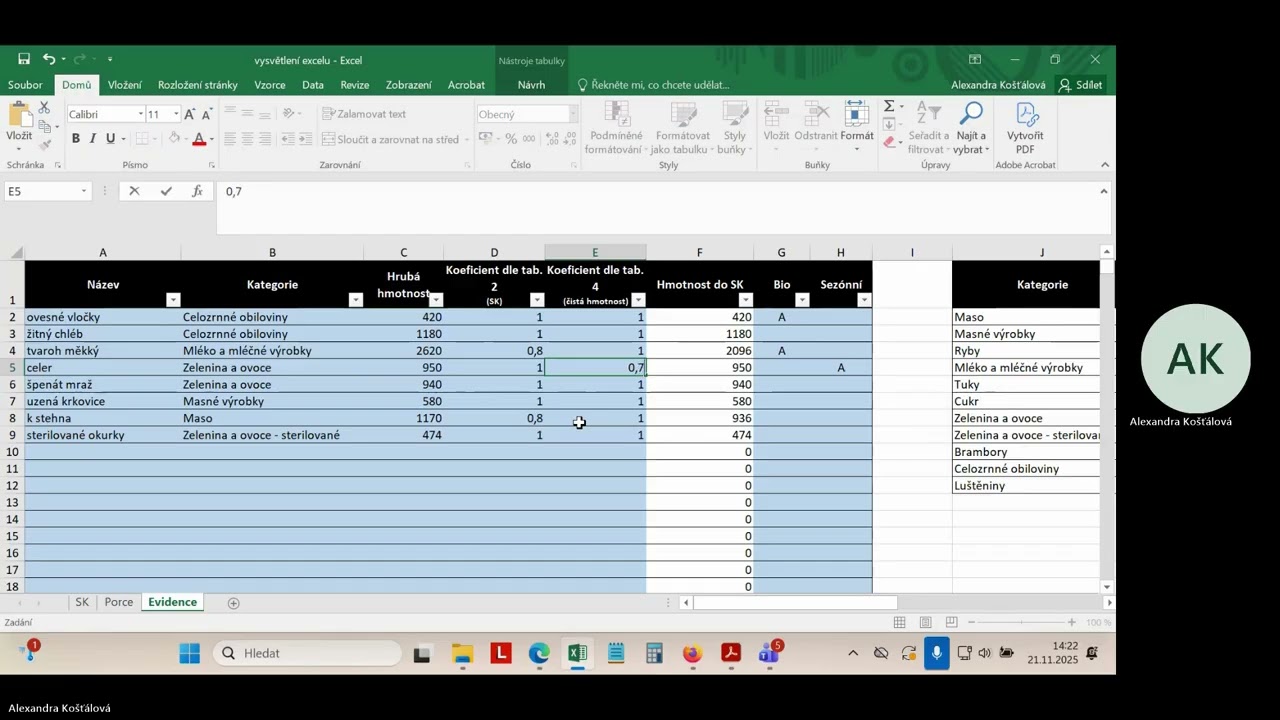
Task: Open the filter dropdown for Bio column
Action: click(x=802, y=300)
